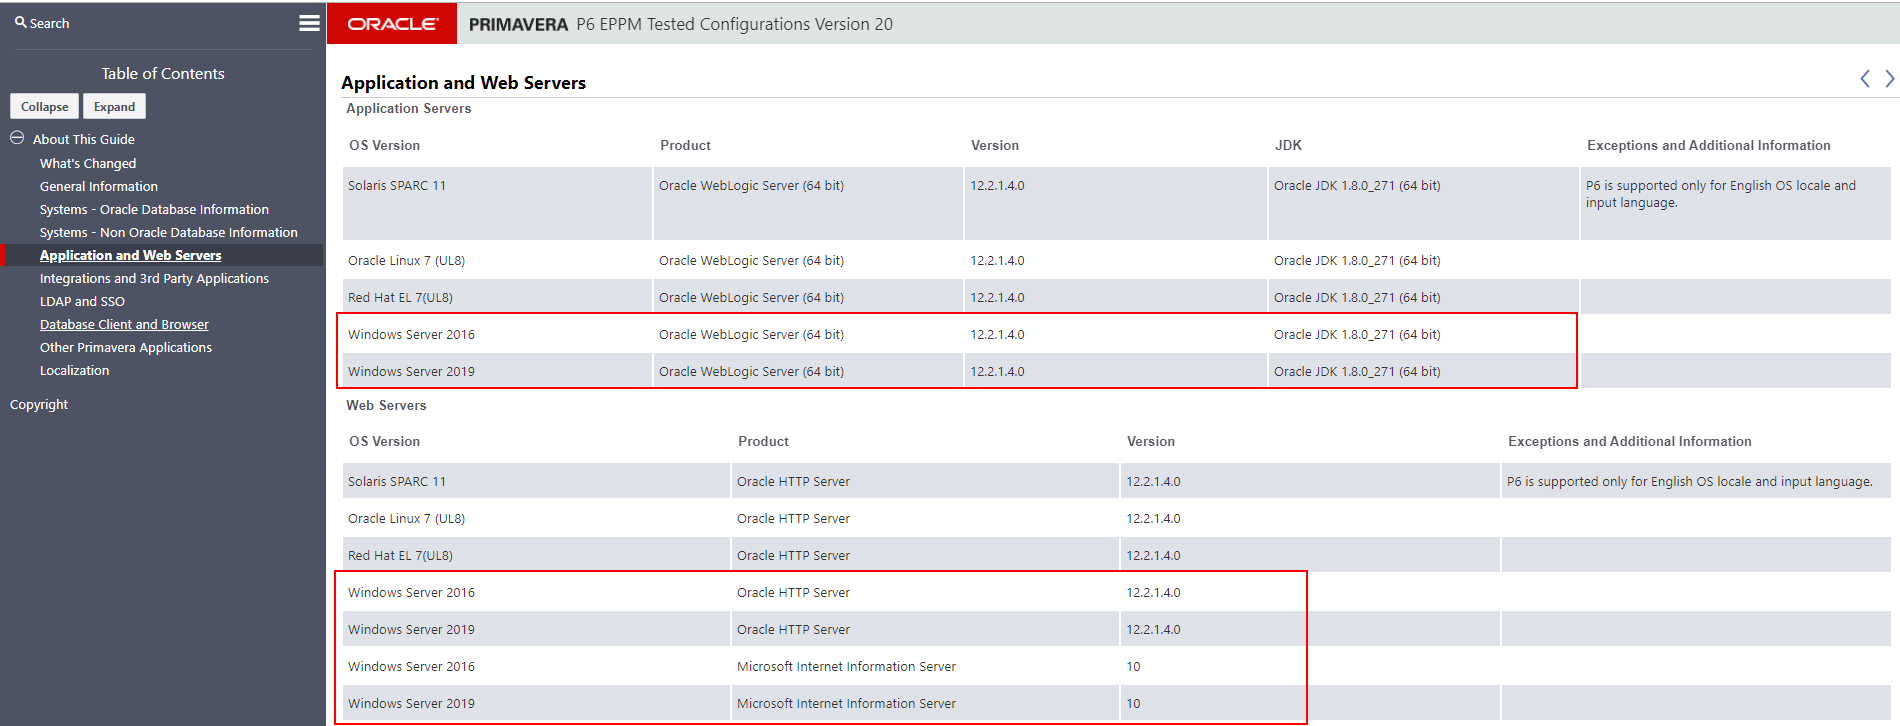Select Application and Web Servers topic
Image resolution: width=1900 pixels, height=726 pixels.
tap(130, 255)
